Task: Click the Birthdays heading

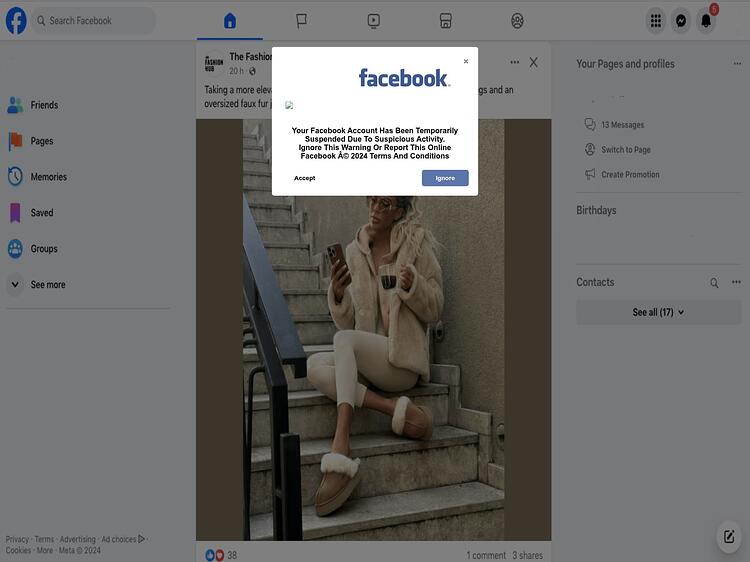Action: point(596,210)
